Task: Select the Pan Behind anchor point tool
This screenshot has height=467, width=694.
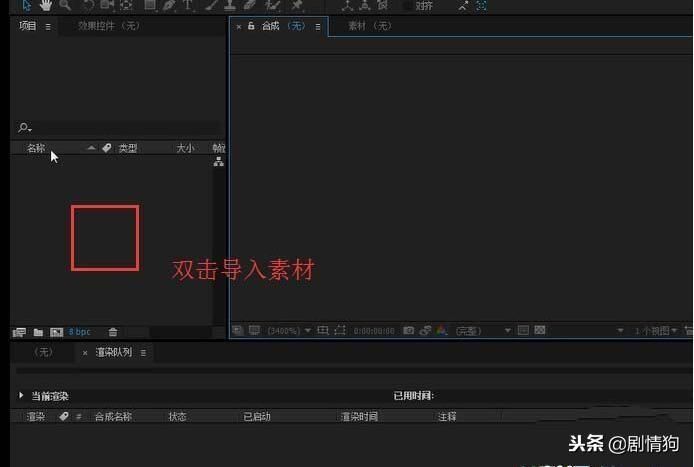Action: point(126,5)
